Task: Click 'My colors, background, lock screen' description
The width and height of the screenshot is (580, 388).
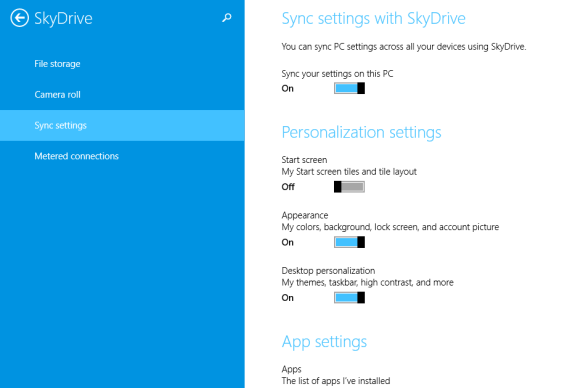Action: click(390, 227)
